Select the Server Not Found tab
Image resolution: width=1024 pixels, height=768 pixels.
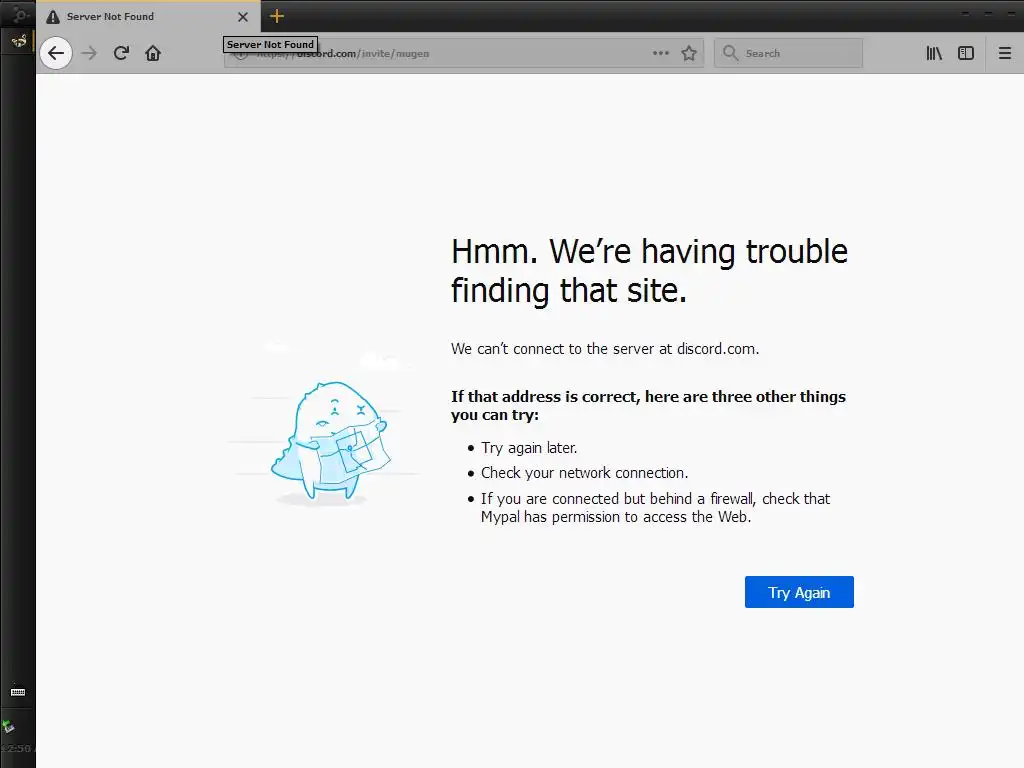148,16
